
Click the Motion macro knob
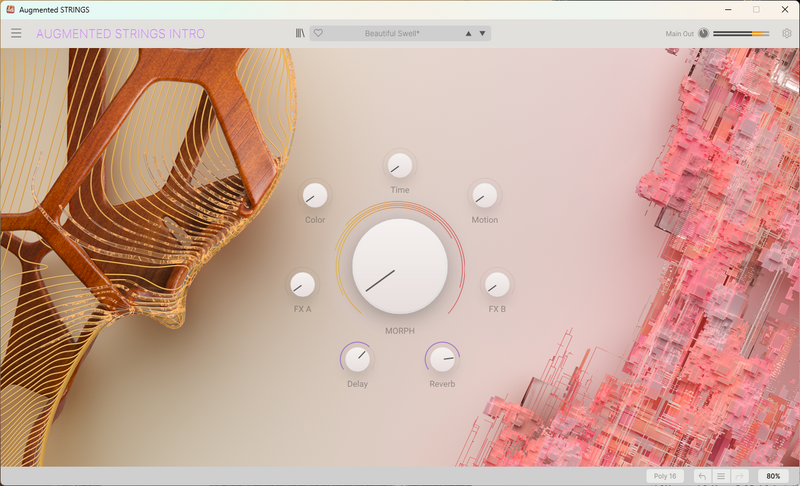click(485, 195)
